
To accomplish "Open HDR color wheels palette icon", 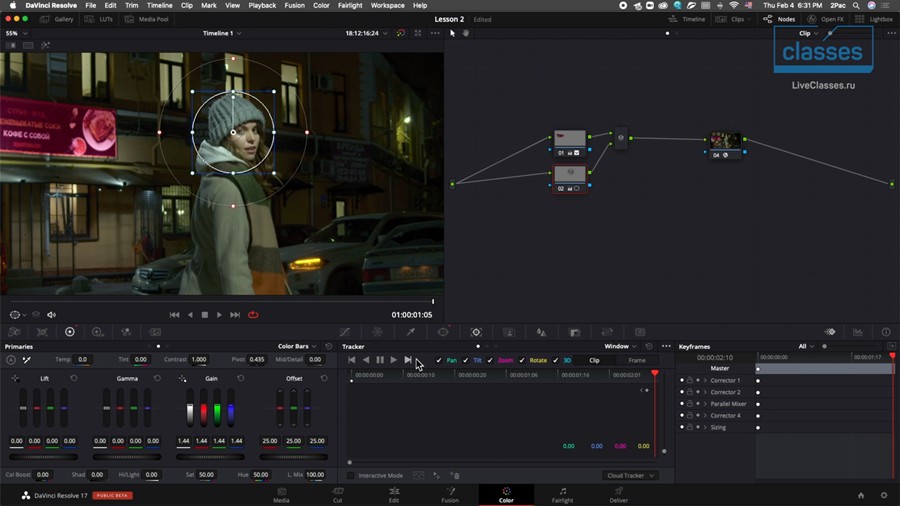I will click(98, 332).
